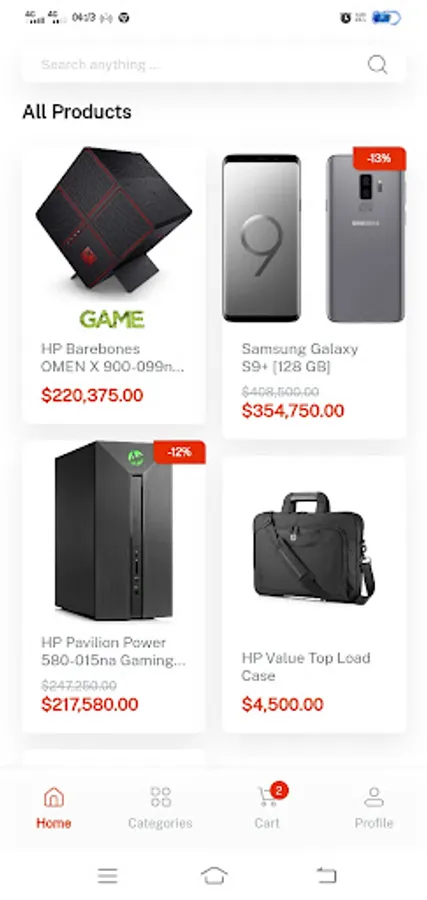Select the Samsung Galaxy S9+ [128 GB] title
The image size is (427, 900).
[x=300, y=358]
